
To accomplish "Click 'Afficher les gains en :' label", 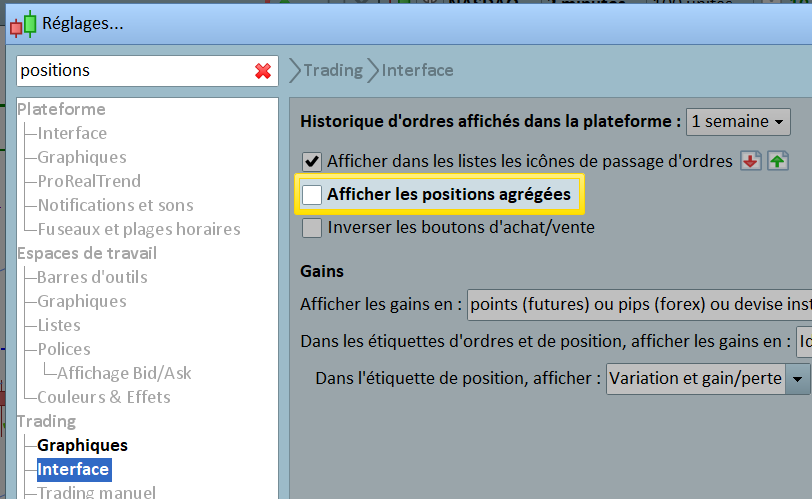I will tap(381, 304).
